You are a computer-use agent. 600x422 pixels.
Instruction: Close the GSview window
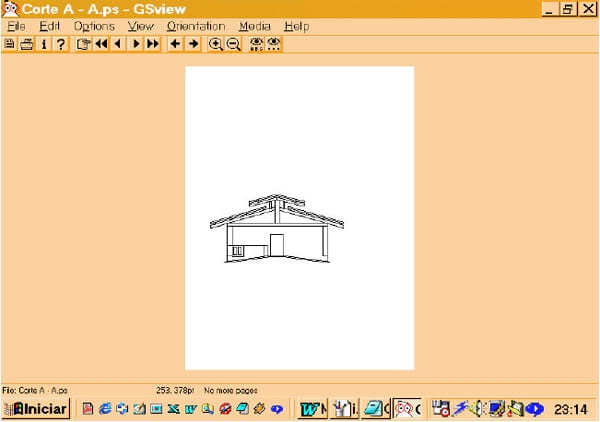[588, 9]
